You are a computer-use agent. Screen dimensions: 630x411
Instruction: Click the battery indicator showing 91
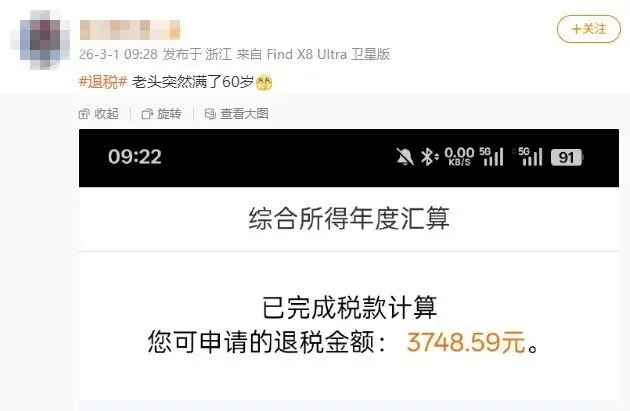pyautogui.click(x=567, y=157)
